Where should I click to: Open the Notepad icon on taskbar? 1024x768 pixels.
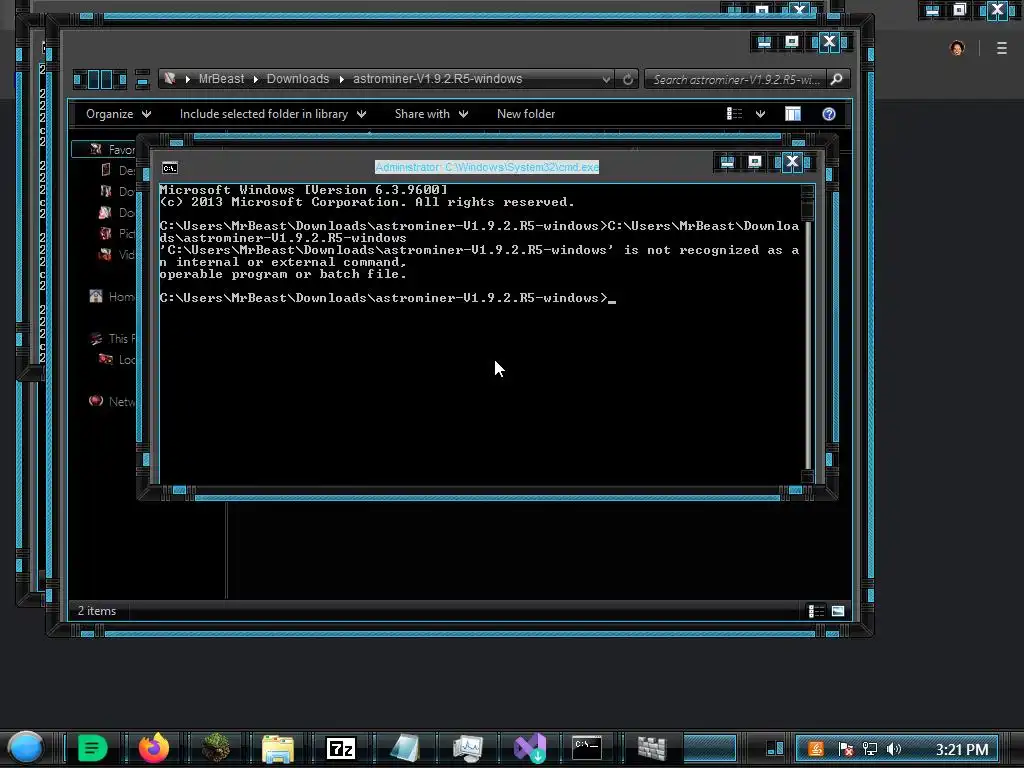[x=405, y=748]
